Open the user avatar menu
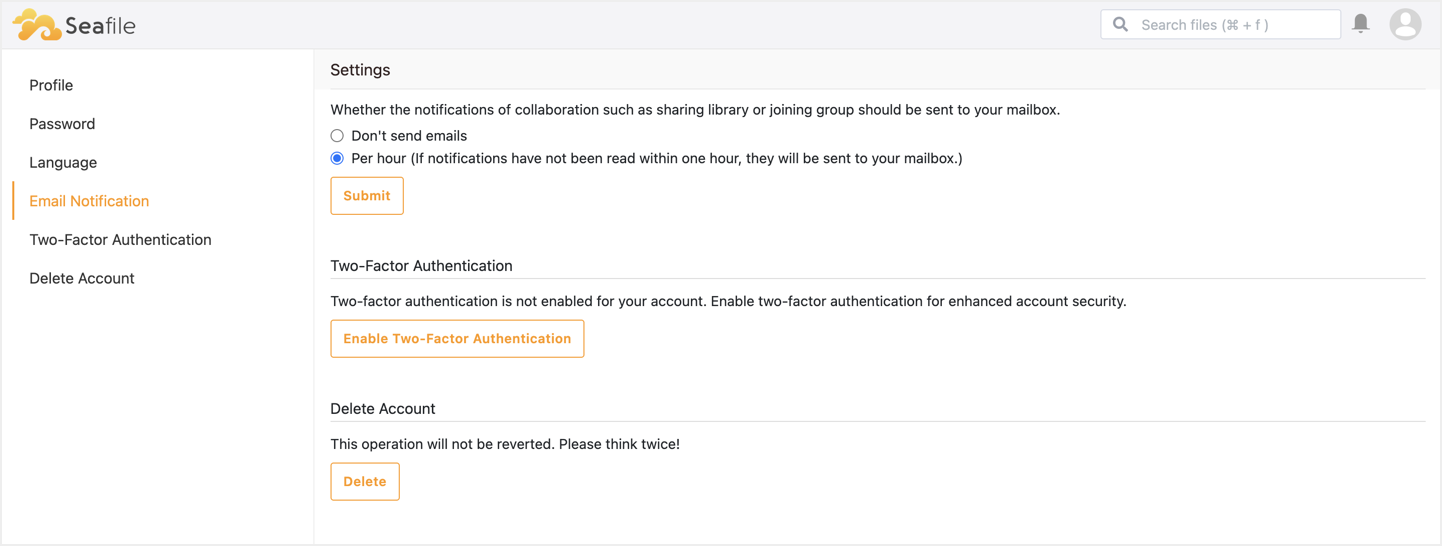 (x=1405, y=24)
